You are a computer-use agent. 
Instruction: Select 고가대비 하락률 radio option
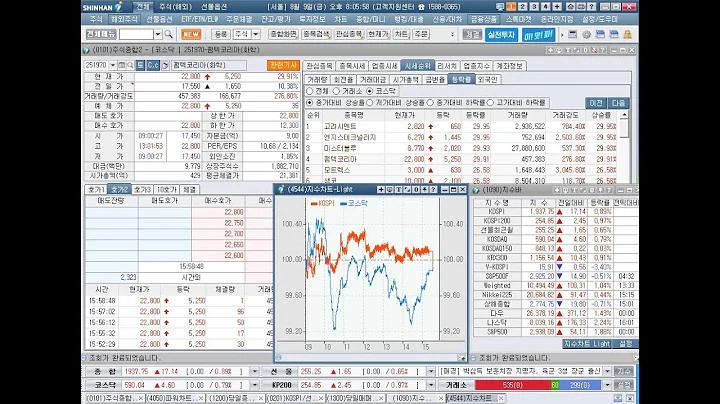490,103
